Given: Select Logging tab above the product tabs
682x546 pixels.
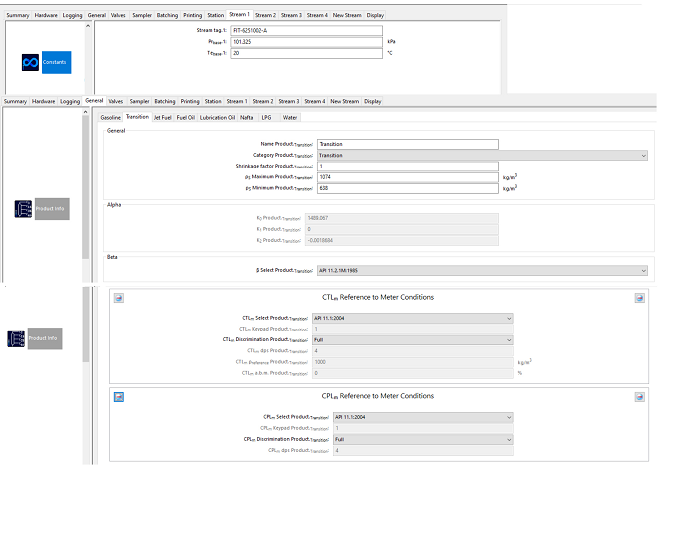Looking at the screenshot, I should [70, 101].
